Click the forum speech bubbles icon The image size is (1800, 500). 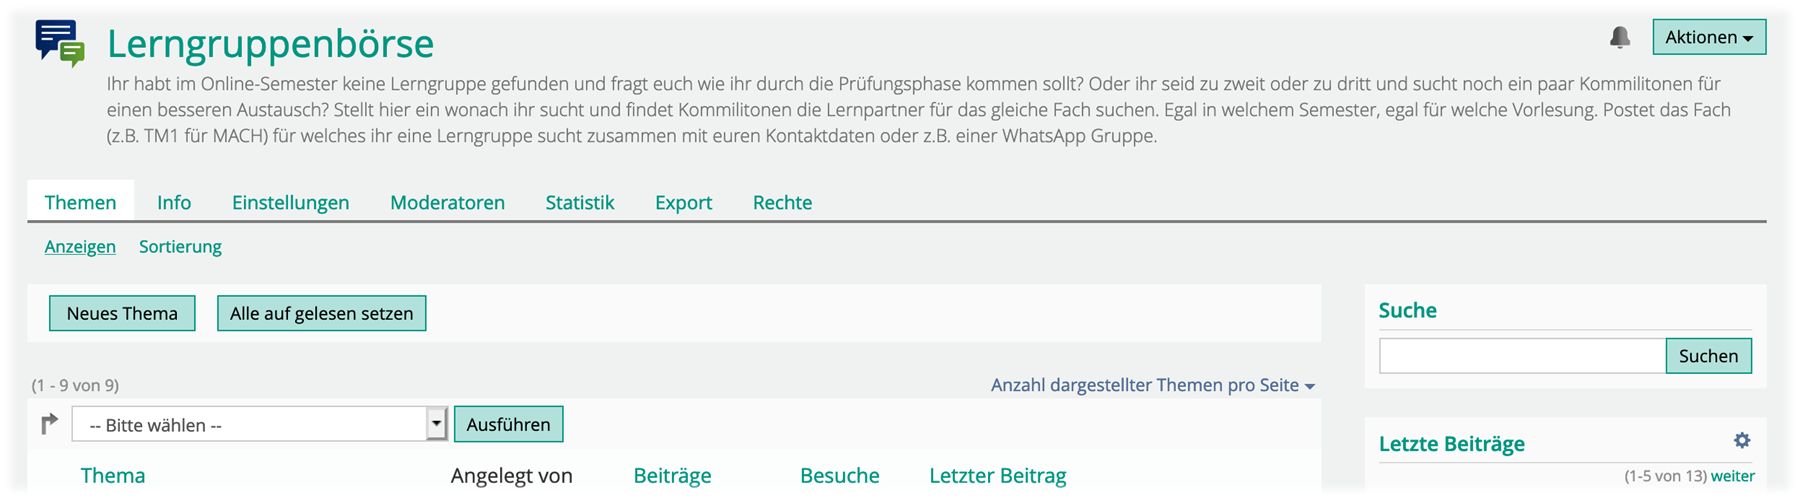coord(60,43)
